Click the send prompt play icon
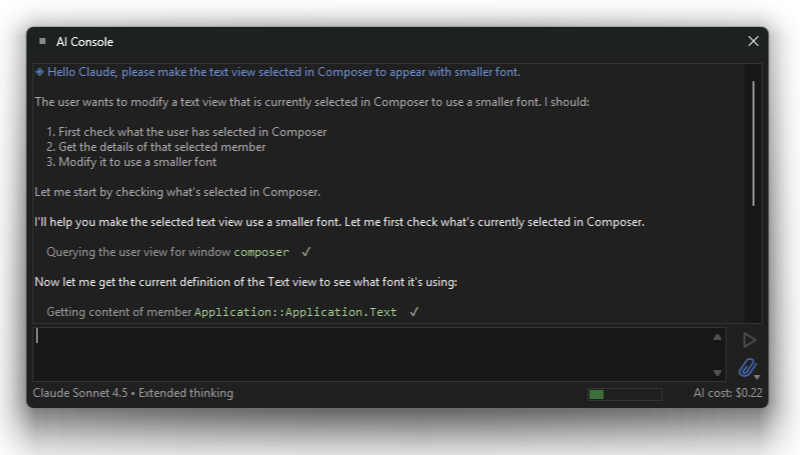The image size is (800, 455). tap(749, 340)
